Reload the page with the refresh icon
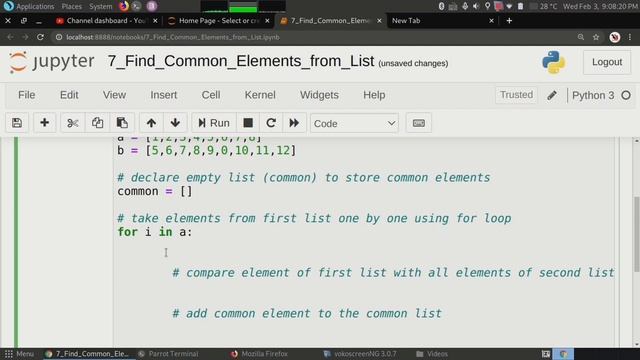The width and height of the screenshot is (640, 360). 40,37
